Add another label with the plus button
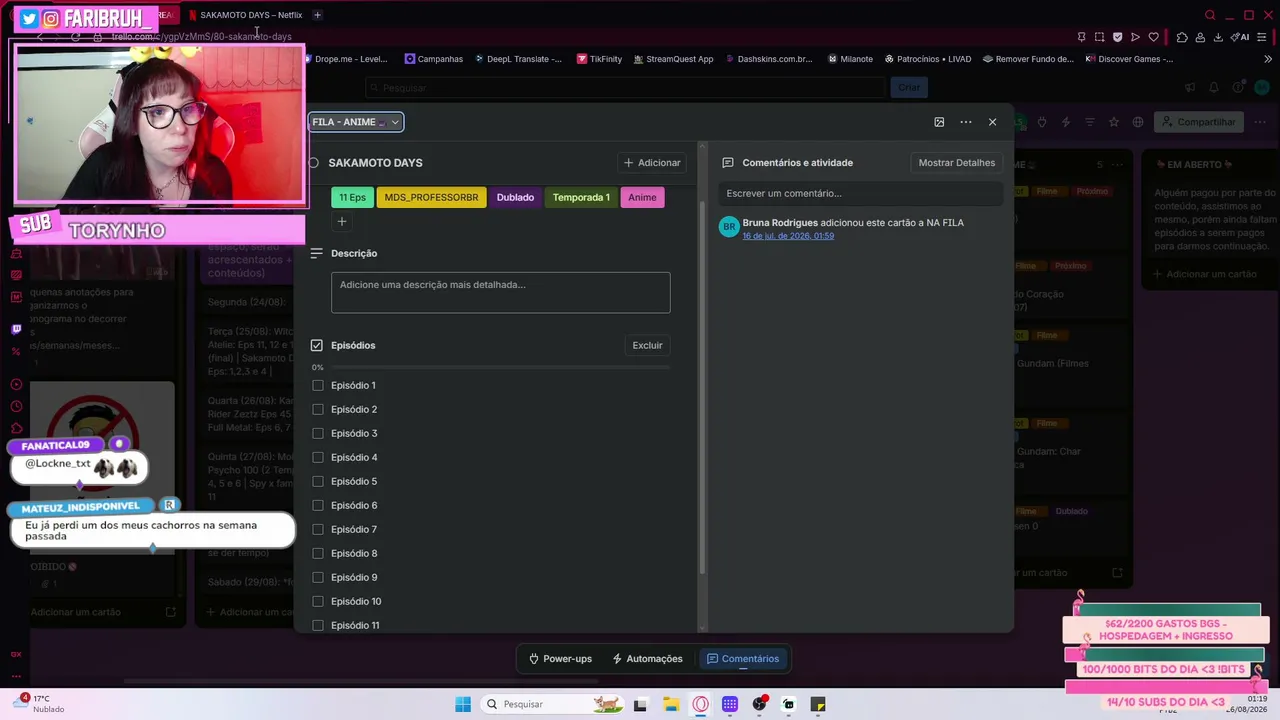The width and height of the screenshot is (1280, 720). pyautogui.click(x=342, y=221)
